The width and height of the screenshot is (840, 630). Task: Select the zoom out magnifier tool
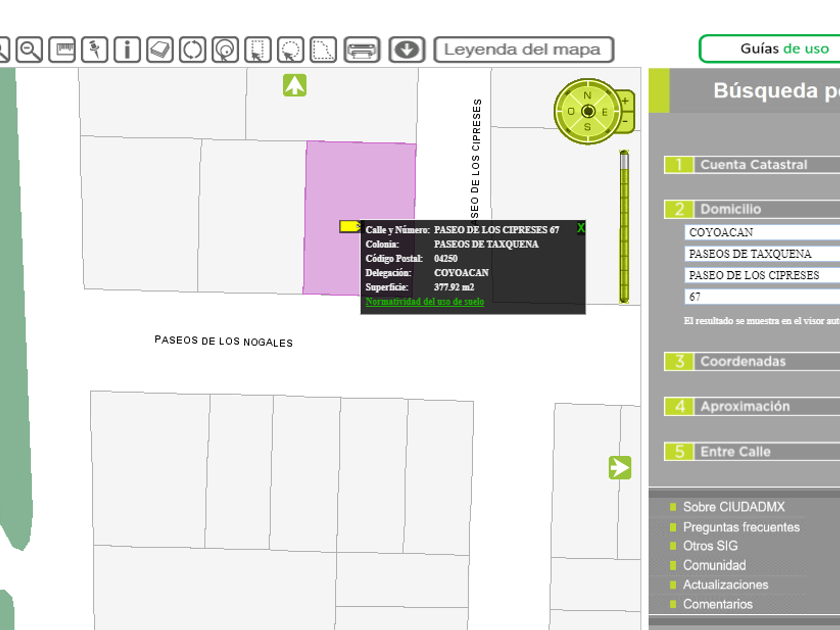[x=29, y=49]
